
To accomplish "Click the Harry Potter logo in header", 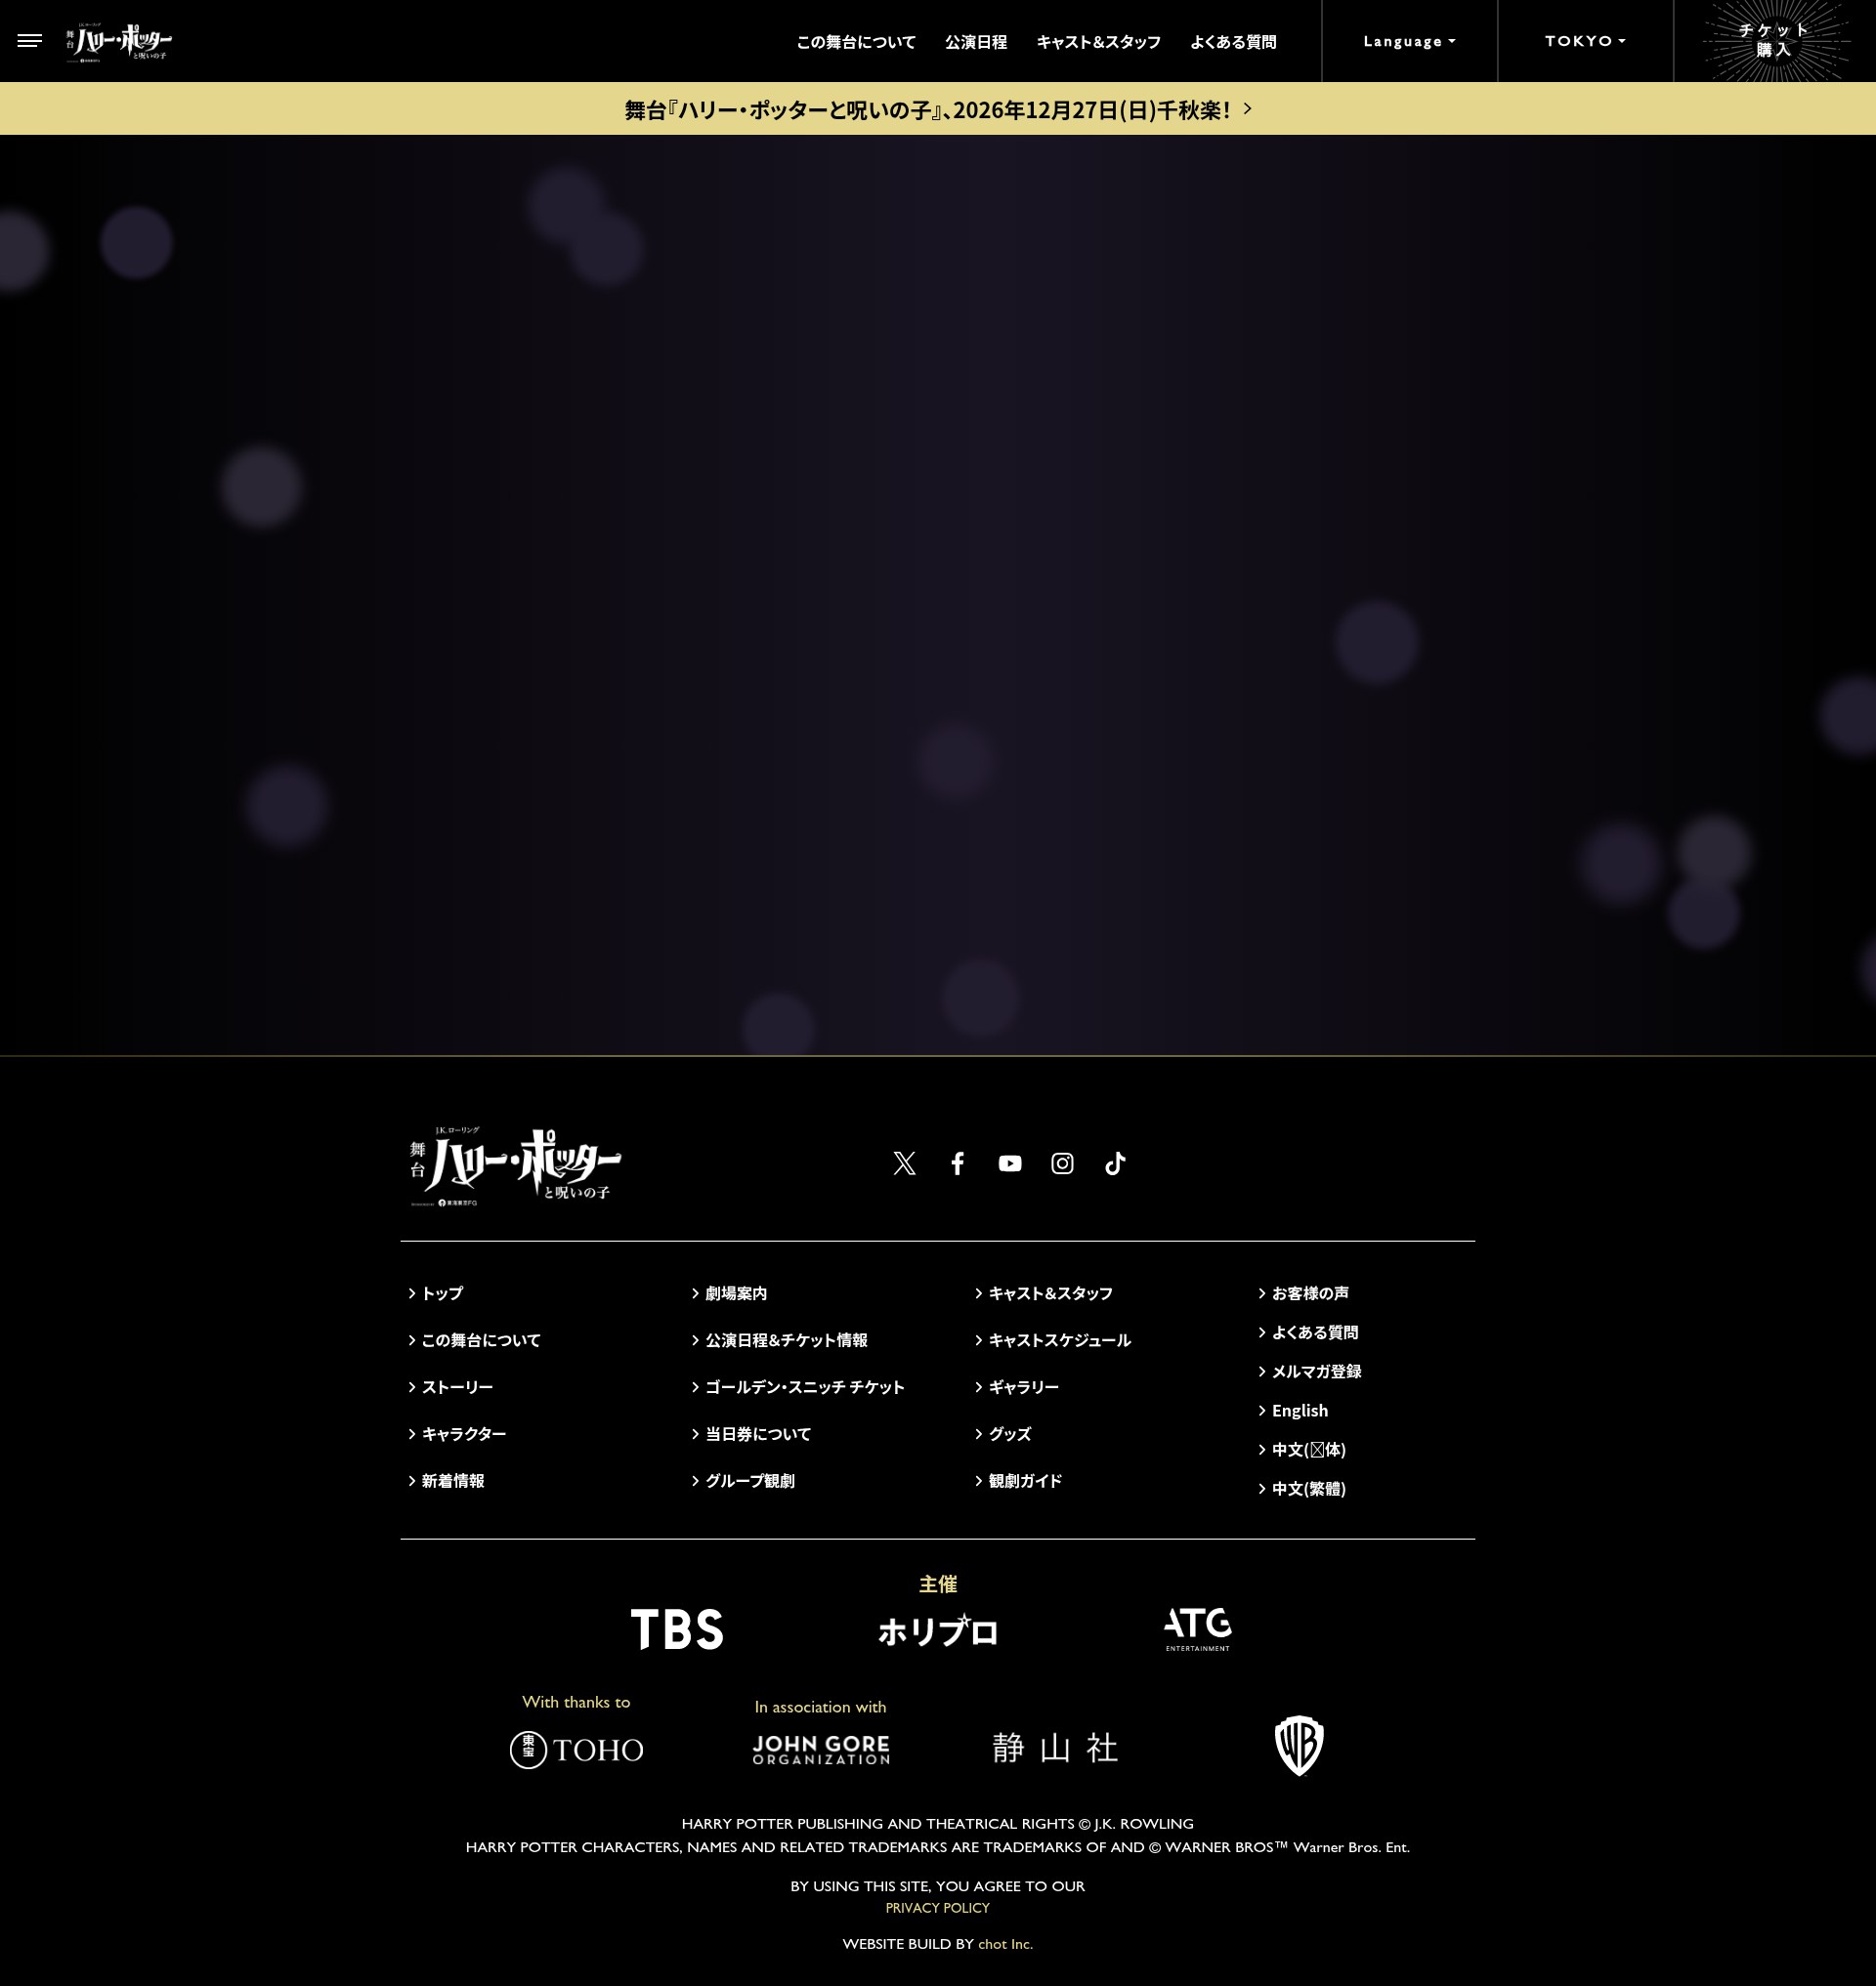I will pos(119,41).
